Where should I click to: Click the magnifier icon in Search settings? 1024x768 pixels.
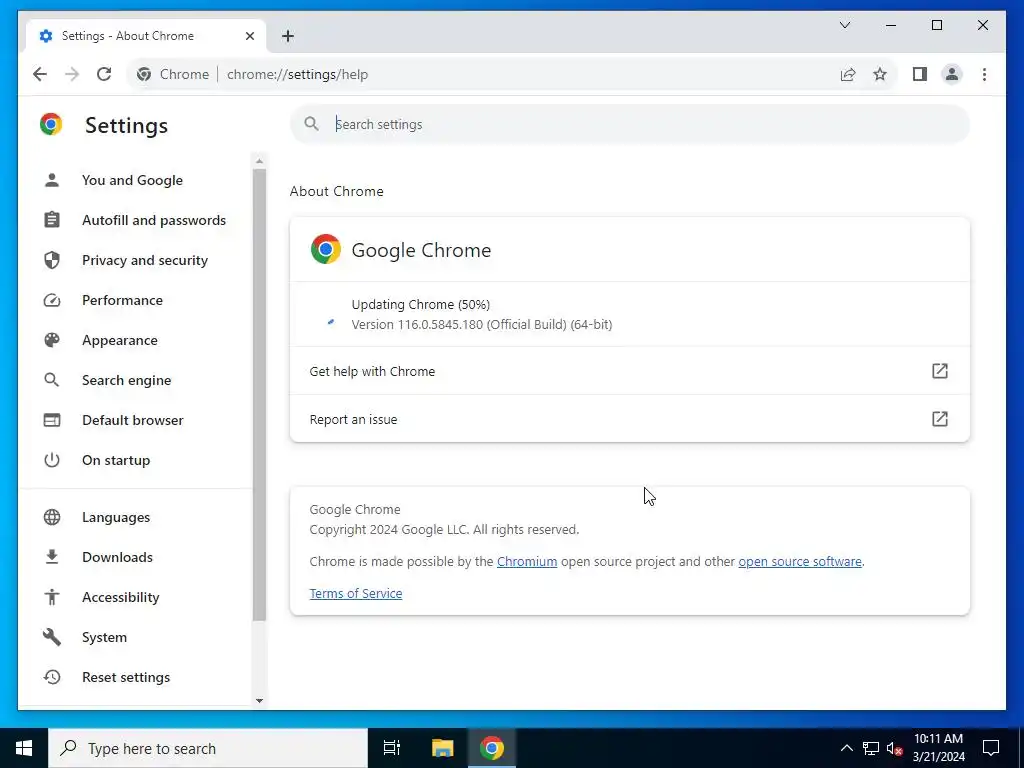tap(312, 124)
